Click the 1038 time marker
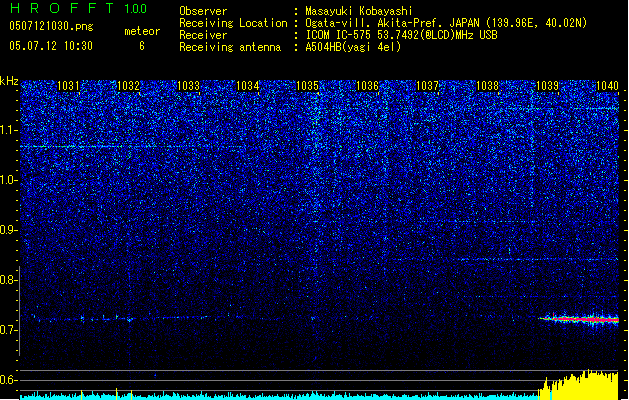629x400 pixels. 487,86
